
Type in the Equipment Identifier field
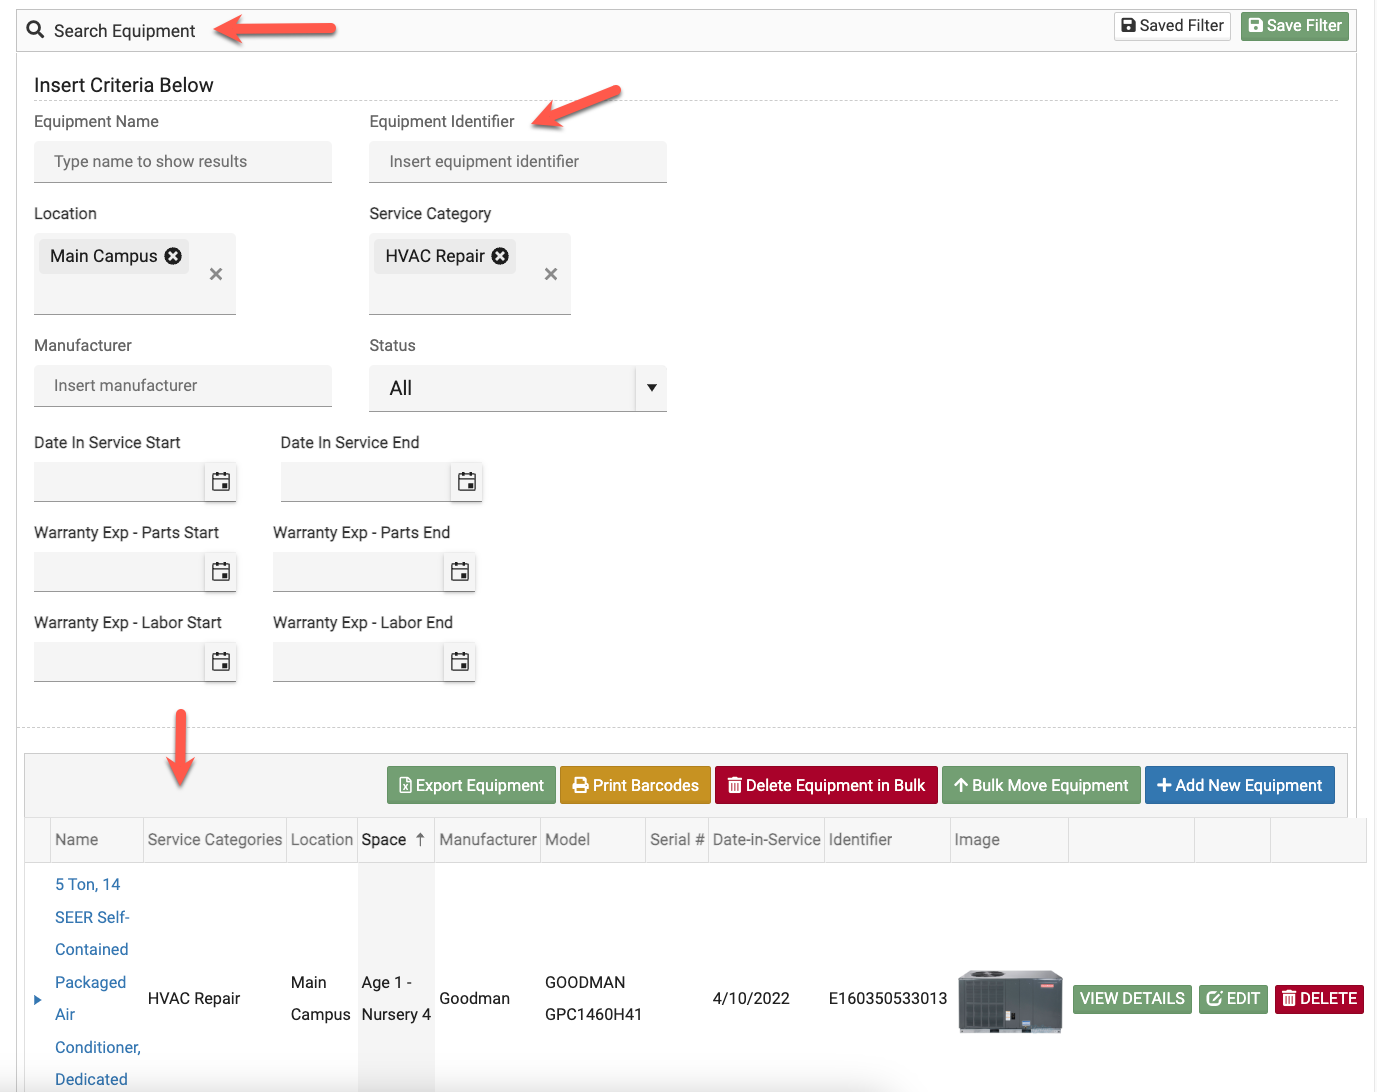pyautogui.click(x=517, y=162)
